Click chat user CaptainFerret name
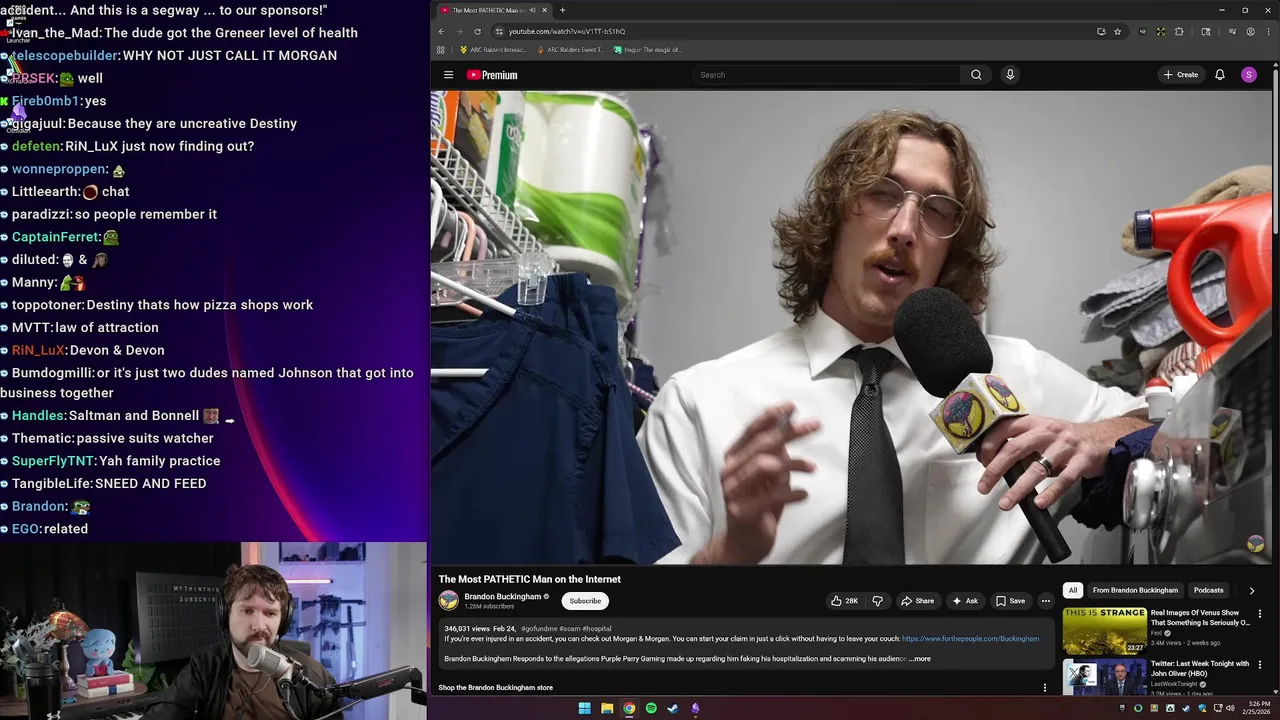1280x720 pixels. click(55, 237)
